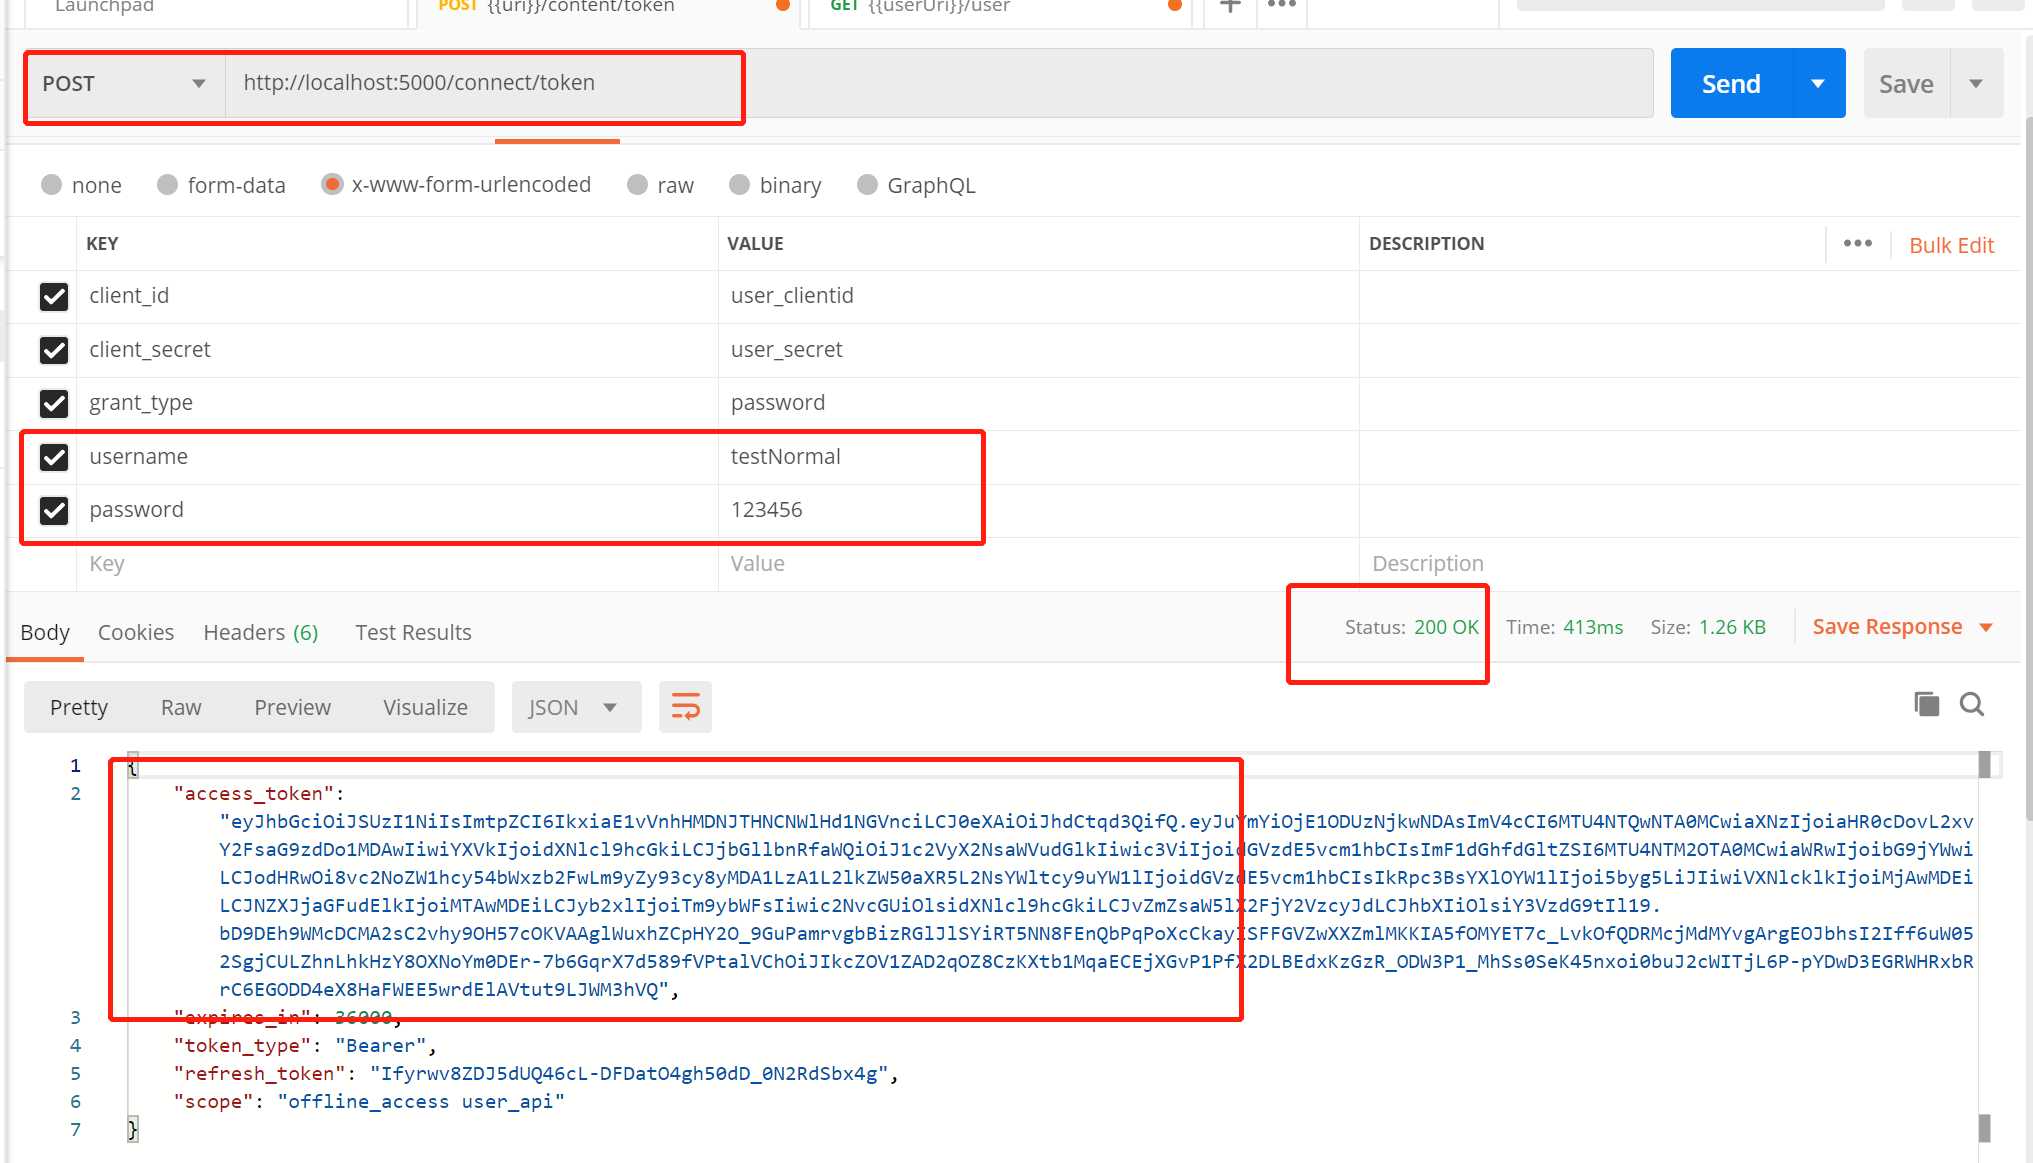Screen dimensions: 2033x1163
Task: Uncheck the grant_type parameter
Action: click(x=54, y=403)
